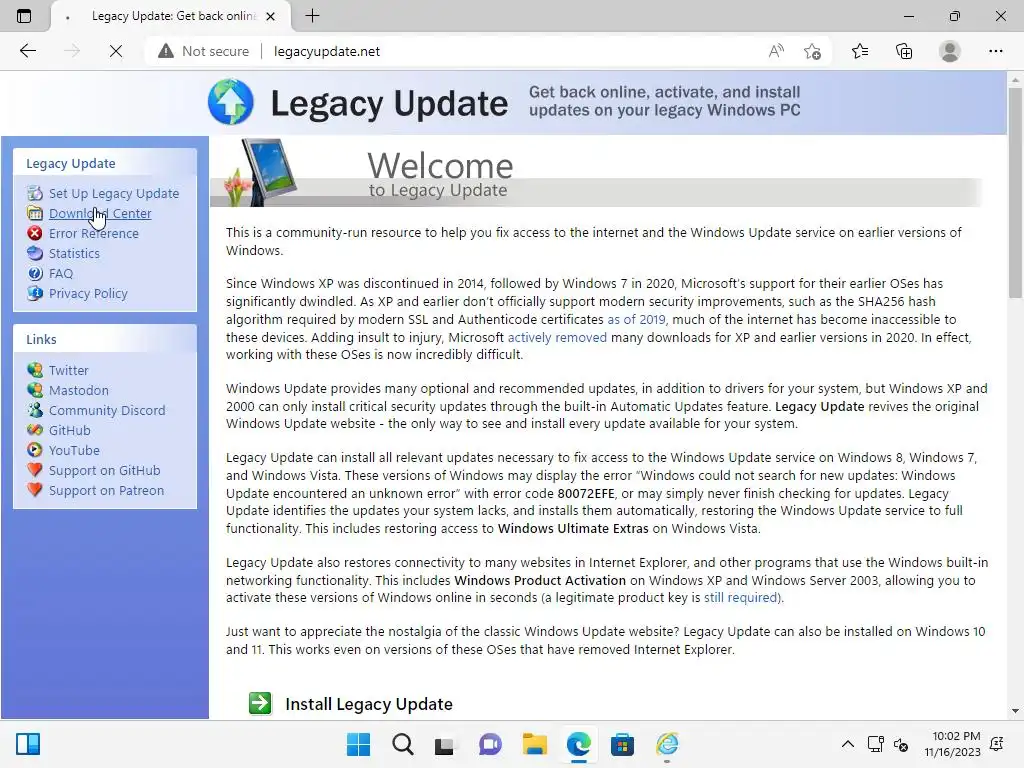Click the red Error Reference icon

point(35,233)
